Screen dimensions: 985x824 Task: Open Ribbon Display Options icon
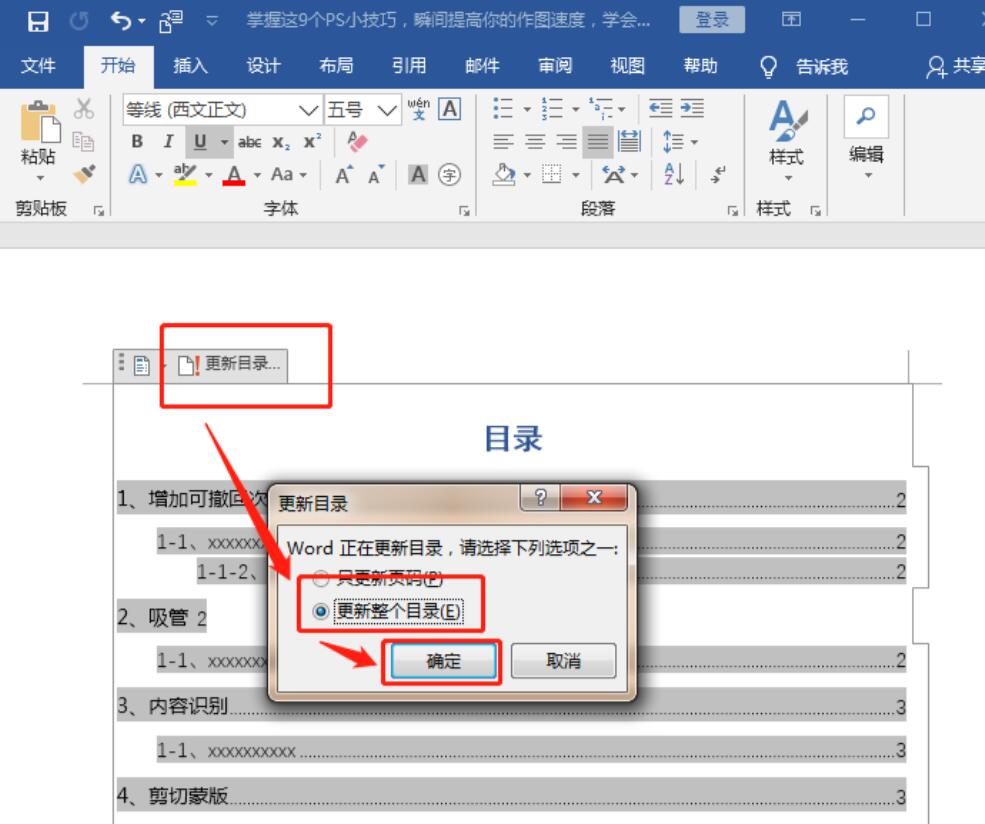tap(791, 19)
